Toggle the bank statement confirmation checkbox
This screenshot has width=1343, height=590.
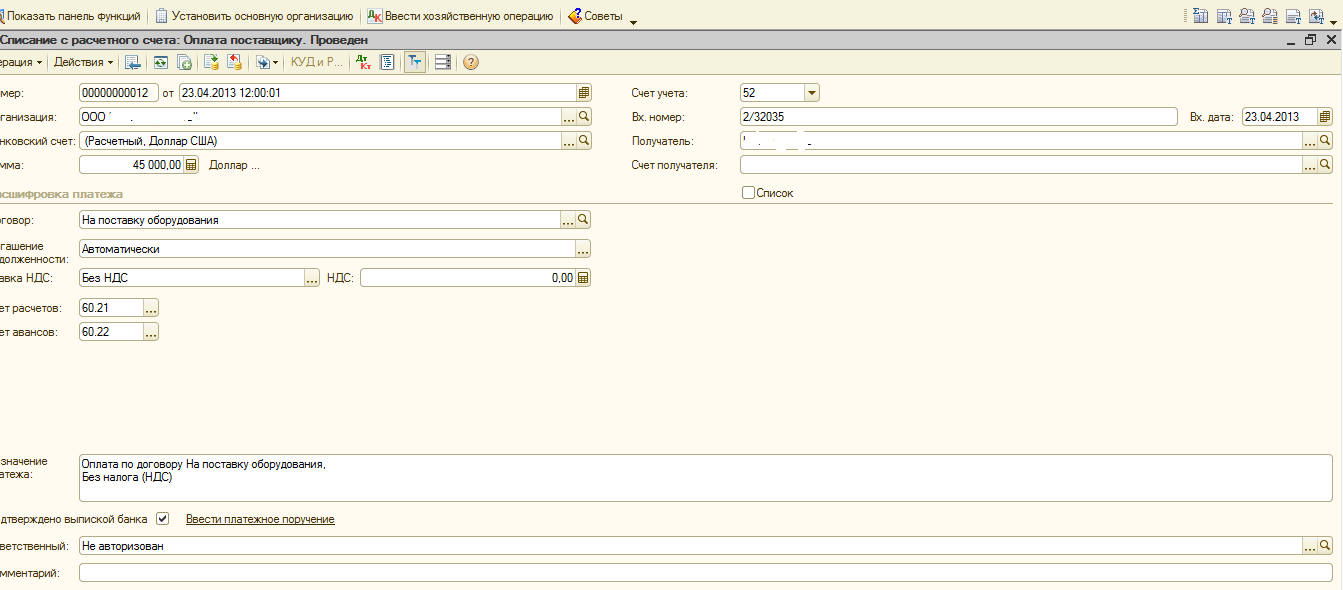pyautogui.click(x=163, y=519)
